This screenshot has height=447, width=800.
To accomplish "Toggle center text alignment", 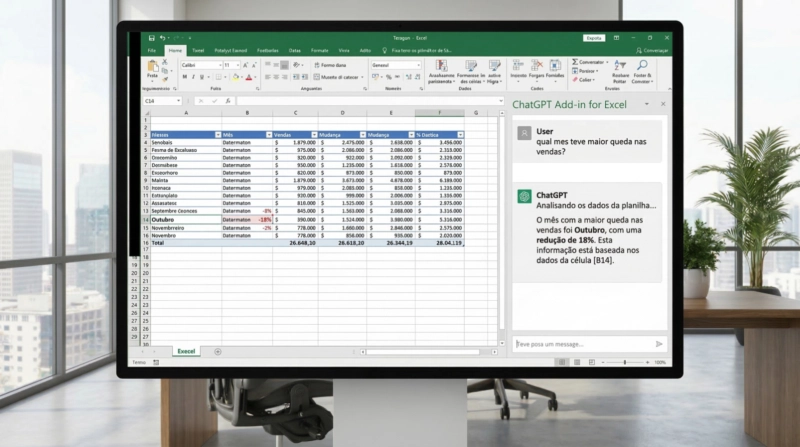I will [276, 77].
